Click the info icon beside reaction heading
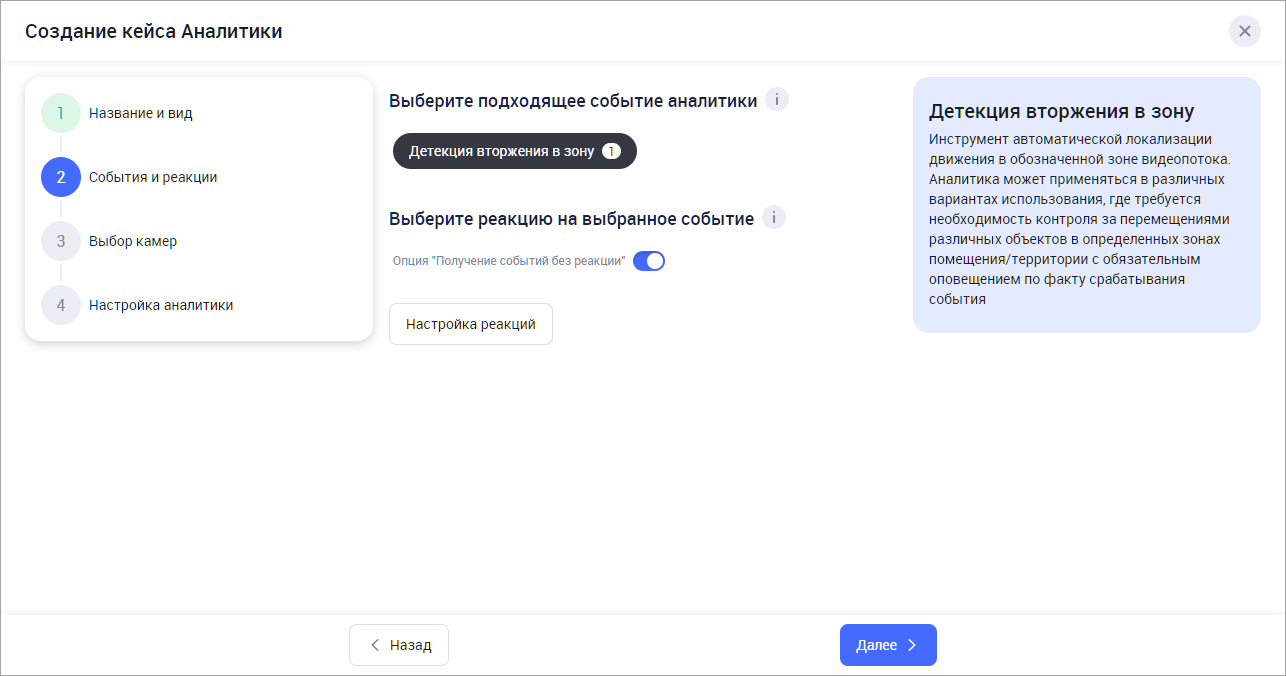Viewport: 1286px width, 676px height. coord(774,218)
